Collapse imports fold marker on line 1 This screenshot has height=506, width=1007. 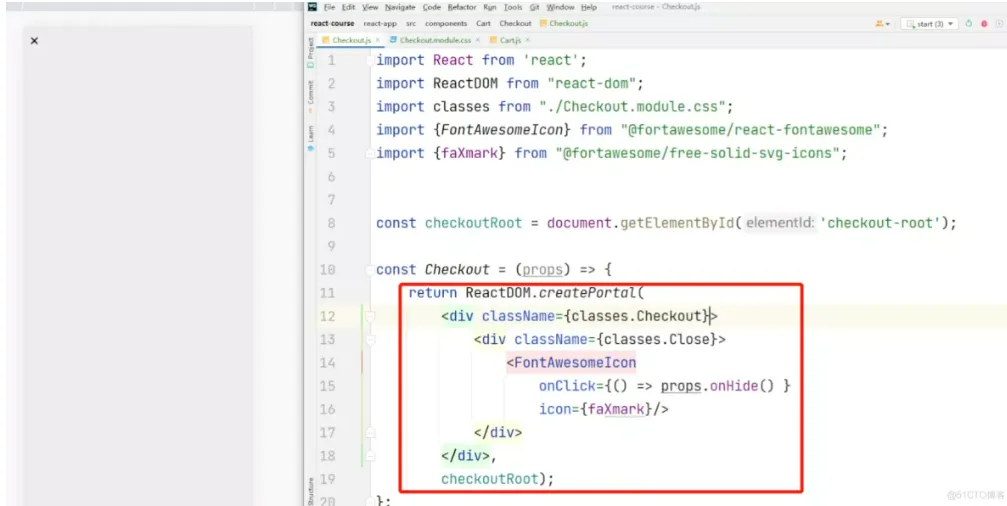pyautogui.click(x=371, y=60)
